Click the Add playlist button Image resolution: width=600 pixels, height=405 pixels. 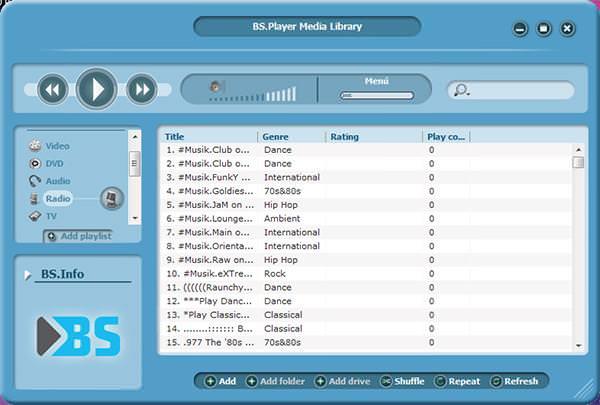point(79,236)
